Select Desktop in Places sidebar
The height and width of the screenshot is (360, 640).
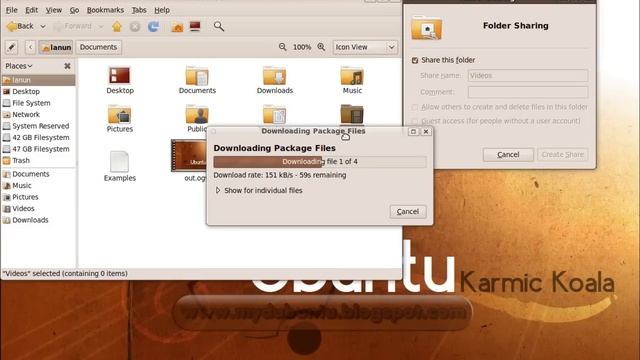pos(38,91)
